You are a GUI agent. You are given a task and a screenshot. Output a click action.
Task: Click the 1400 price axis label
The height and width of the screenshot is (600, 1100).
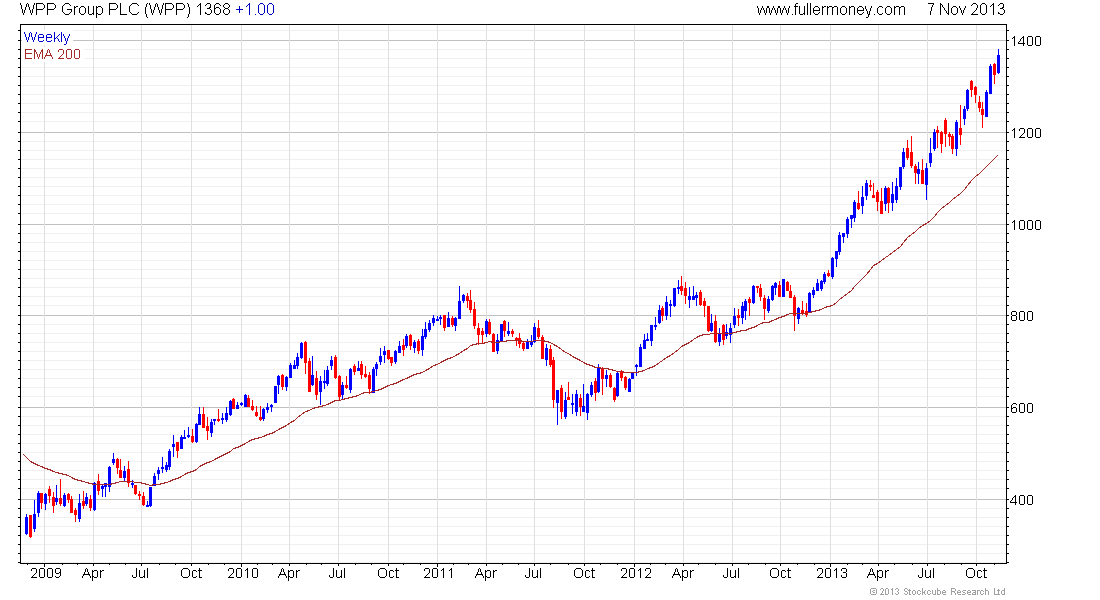1026,41
